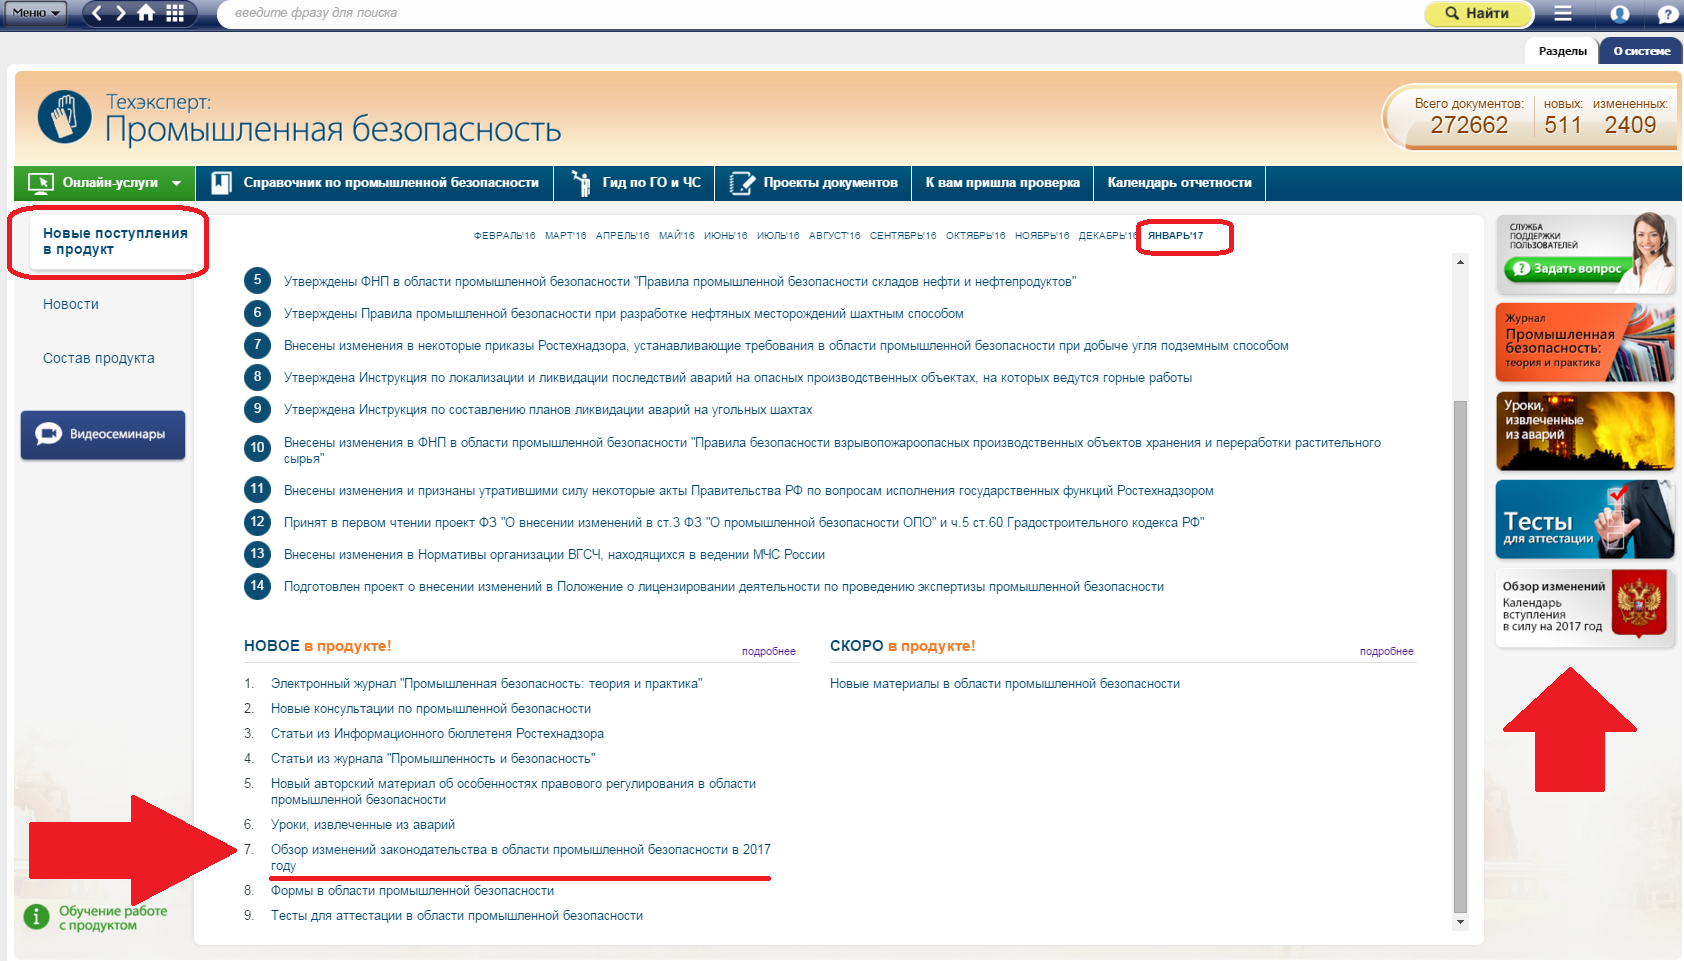Open Справочник по промышленной безопасности menu

(375, 183)
